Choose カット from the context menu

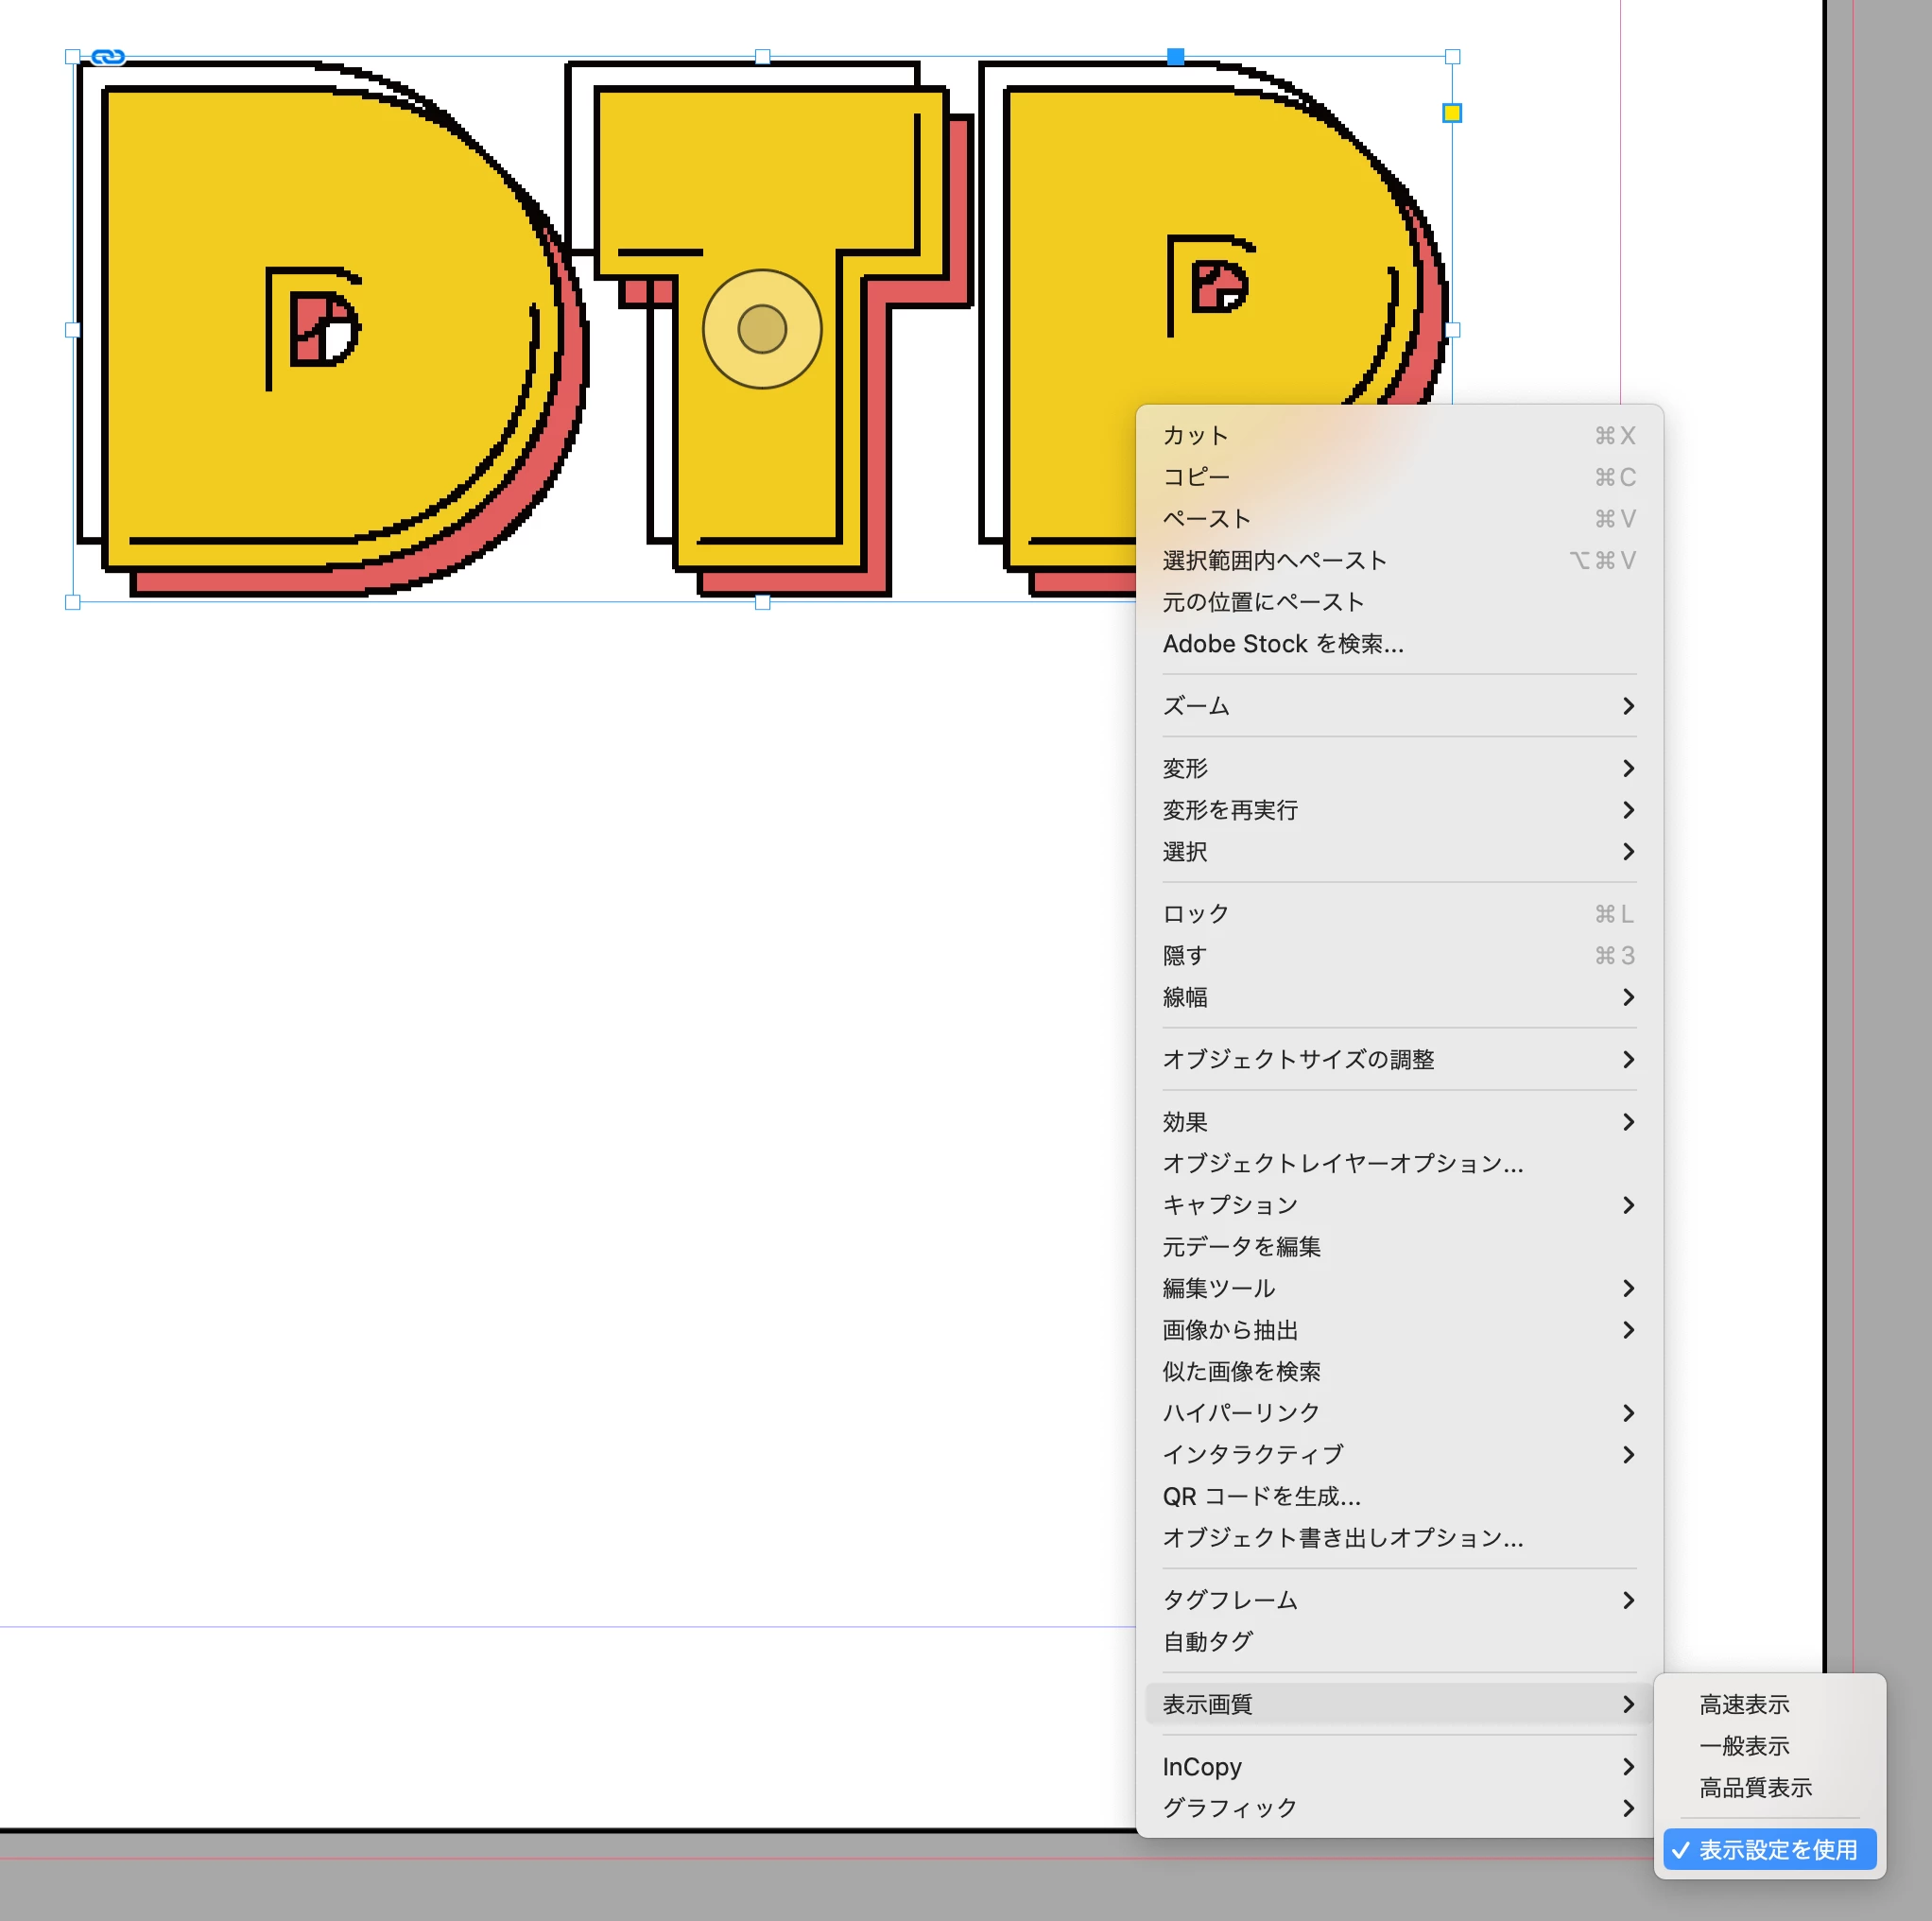click(x=1195, y=435)
